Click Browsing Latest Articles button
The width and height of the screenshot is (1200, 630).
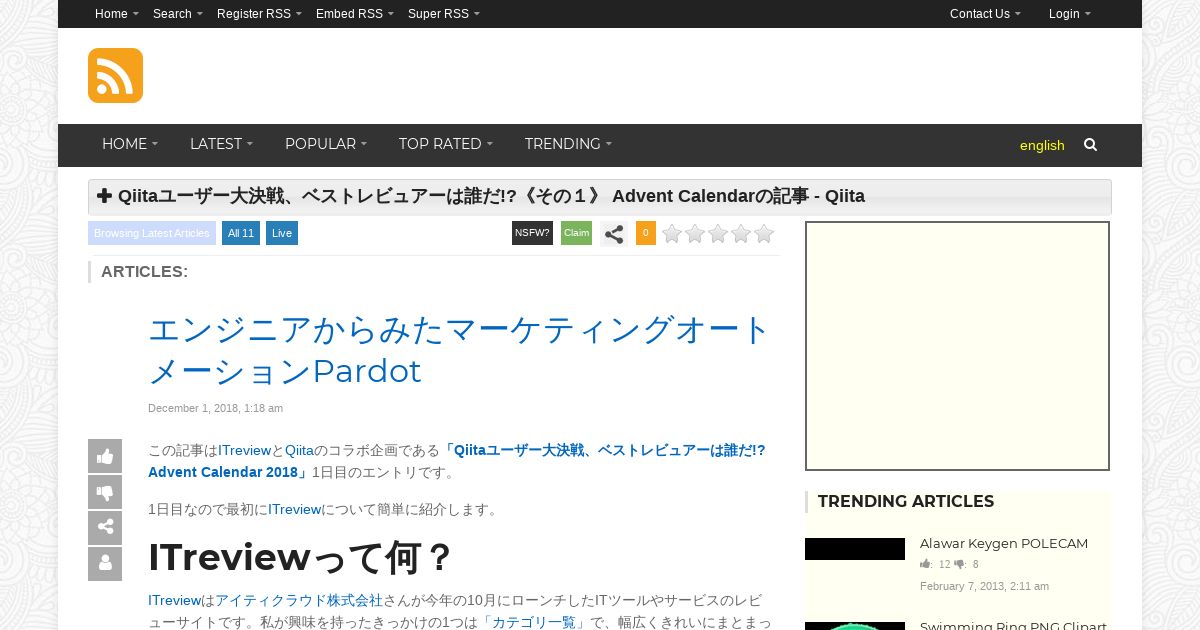(152, 233)
